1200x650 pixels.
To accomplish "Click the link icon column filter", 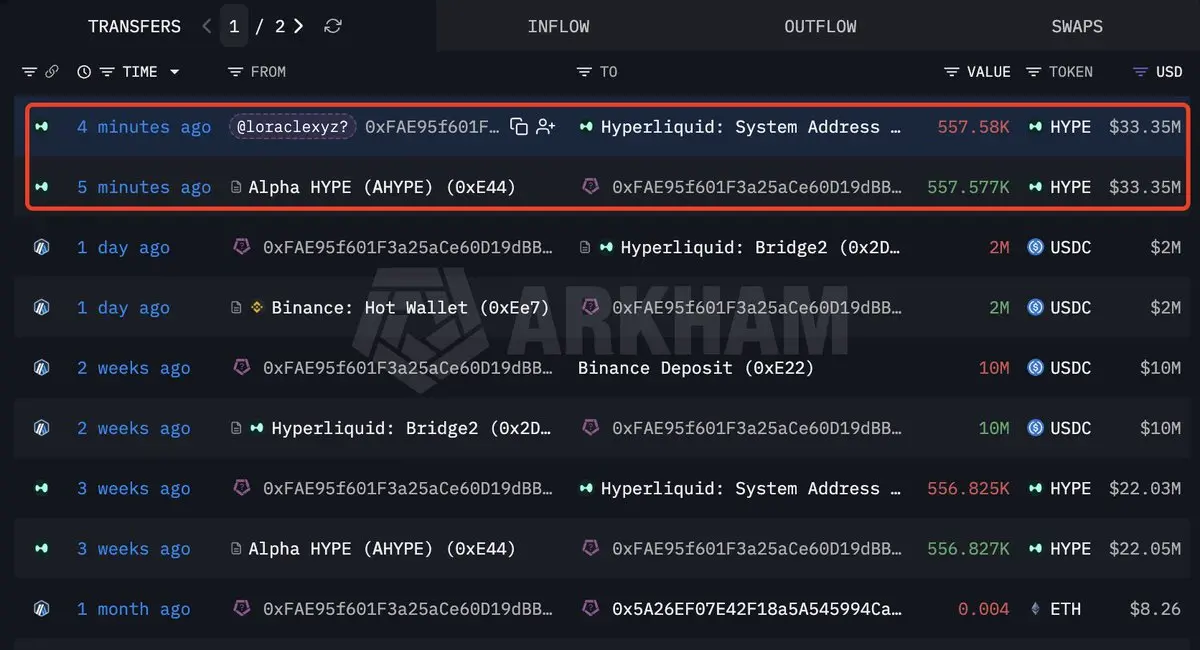I will pyautogui.click(x=52, y=72).
